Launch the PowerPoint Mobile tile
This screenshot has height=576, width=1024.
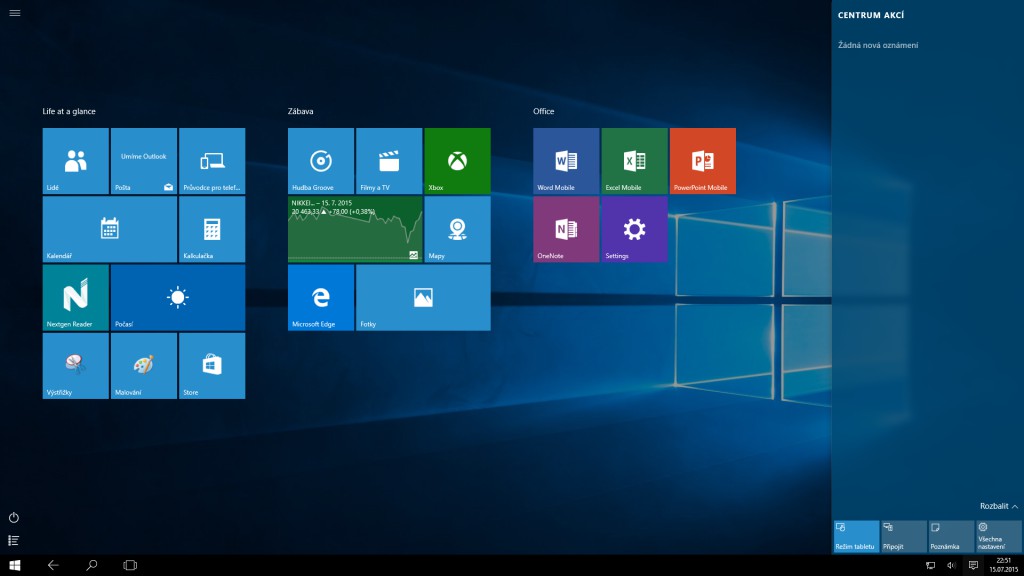[703, 161]
